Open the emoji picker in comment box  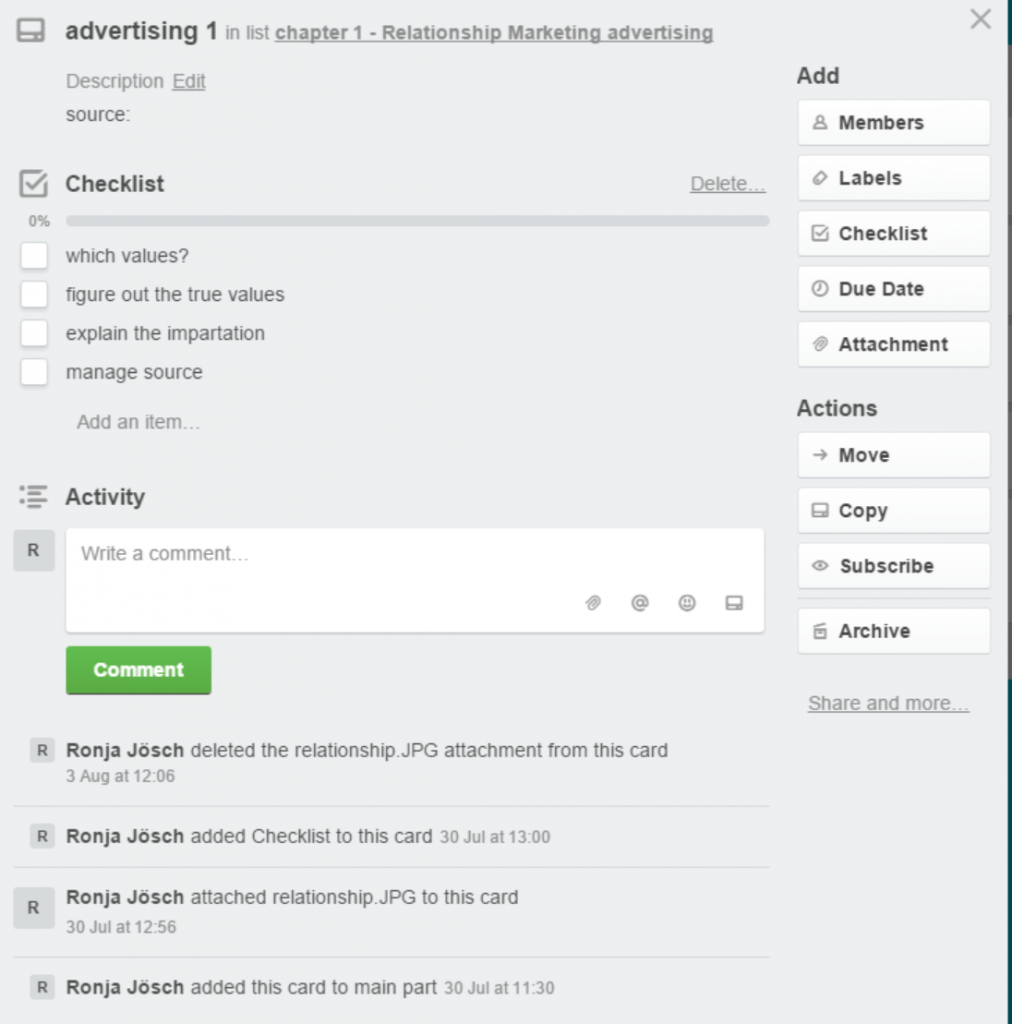coord(687,603)
